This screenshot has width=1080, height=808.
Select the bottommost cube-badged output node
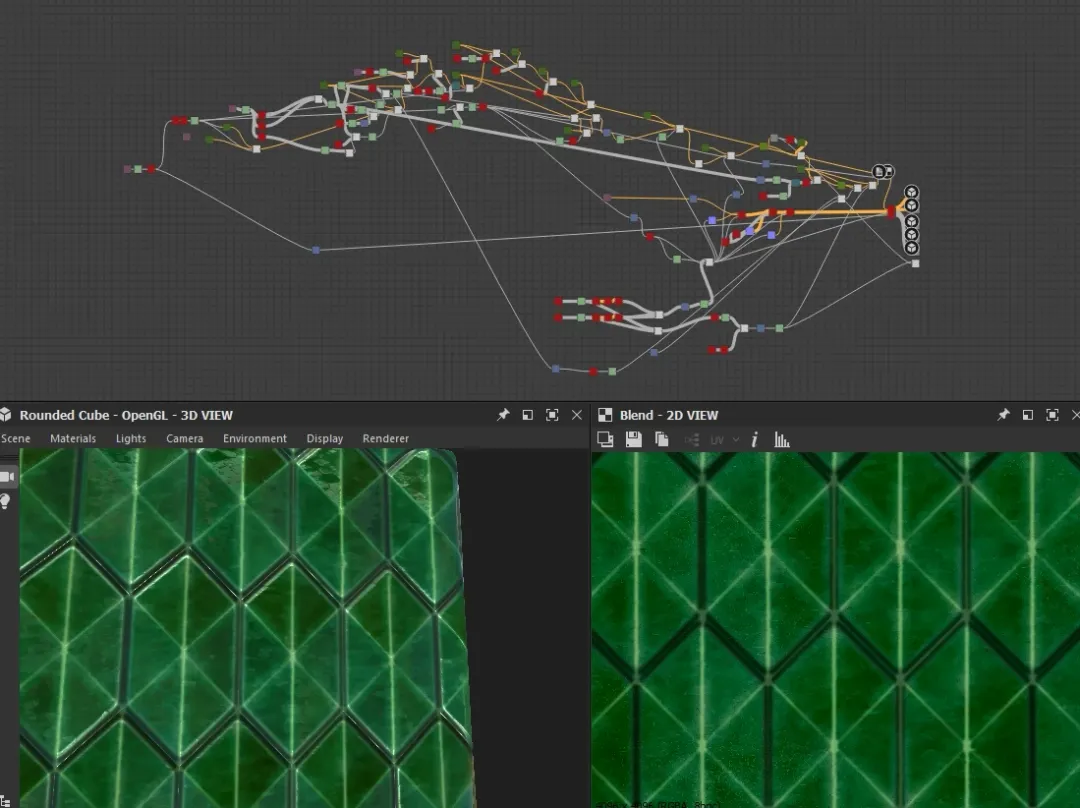pos(911,248)
